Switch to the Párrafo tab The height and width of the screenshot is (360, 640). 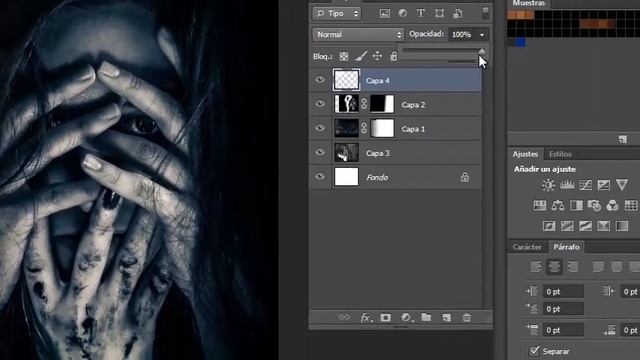click(x=566, y=247)
